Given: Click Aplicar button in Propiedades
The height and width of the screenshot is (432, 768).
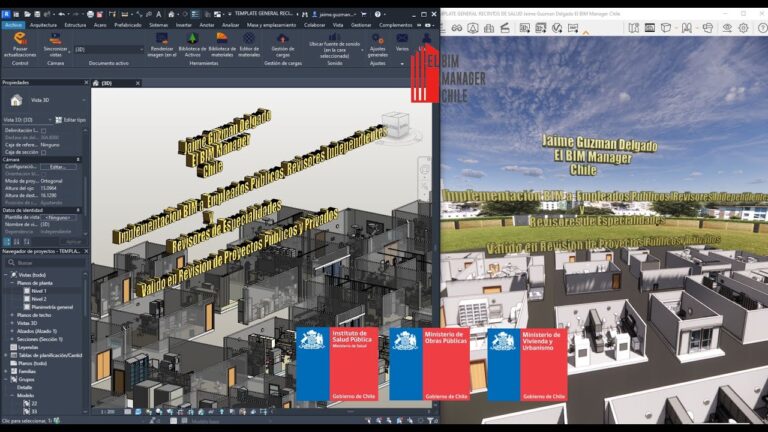Looking at the screenshot, I should click(73, 242).
